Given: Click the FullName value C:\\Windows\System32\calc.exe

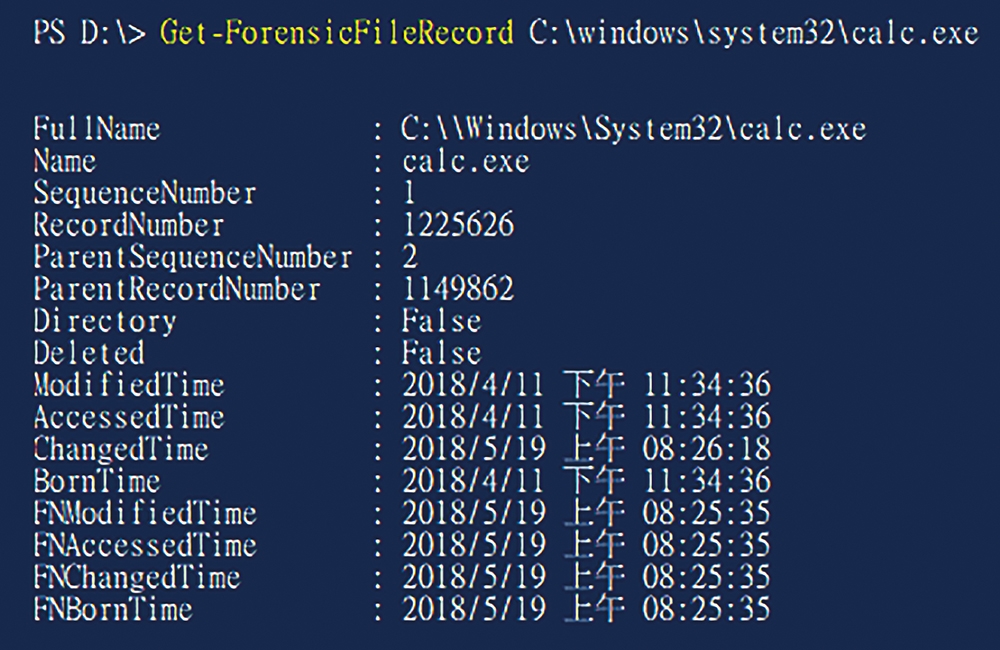Looking at the screenshot, I should (633, 129).
